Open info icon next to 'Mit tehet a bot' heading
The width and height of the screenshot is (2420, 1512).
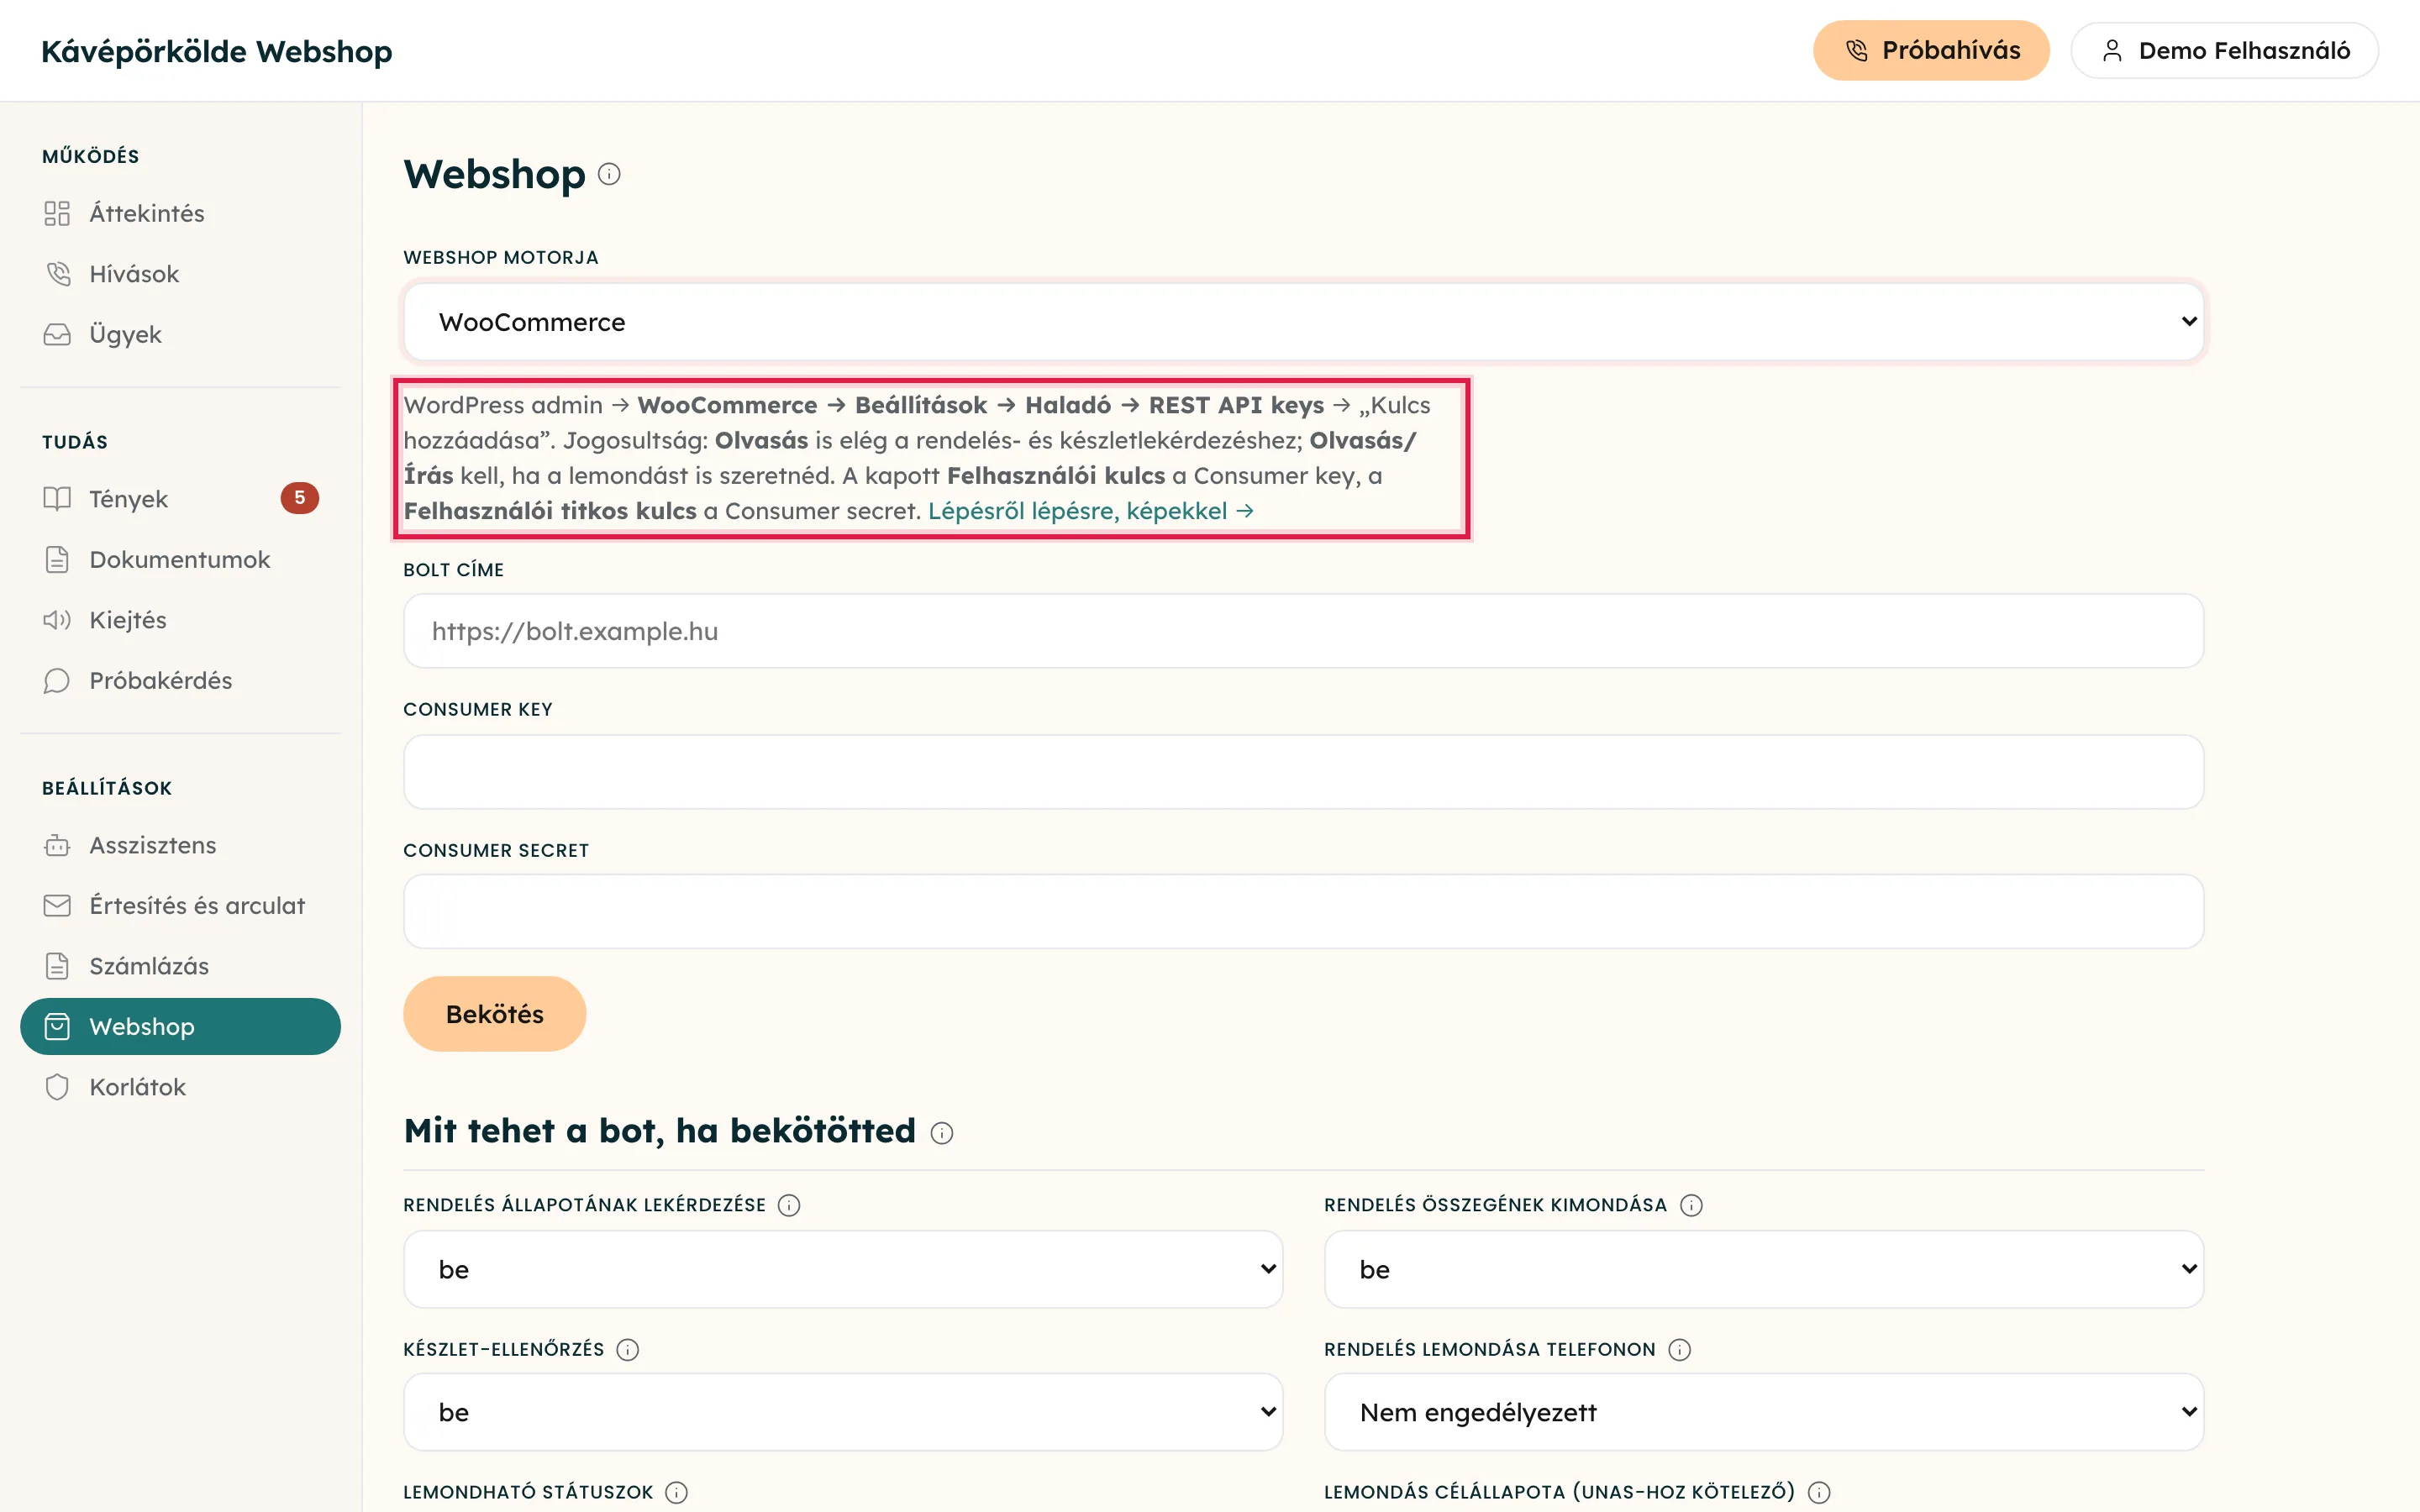(942, 1133)
